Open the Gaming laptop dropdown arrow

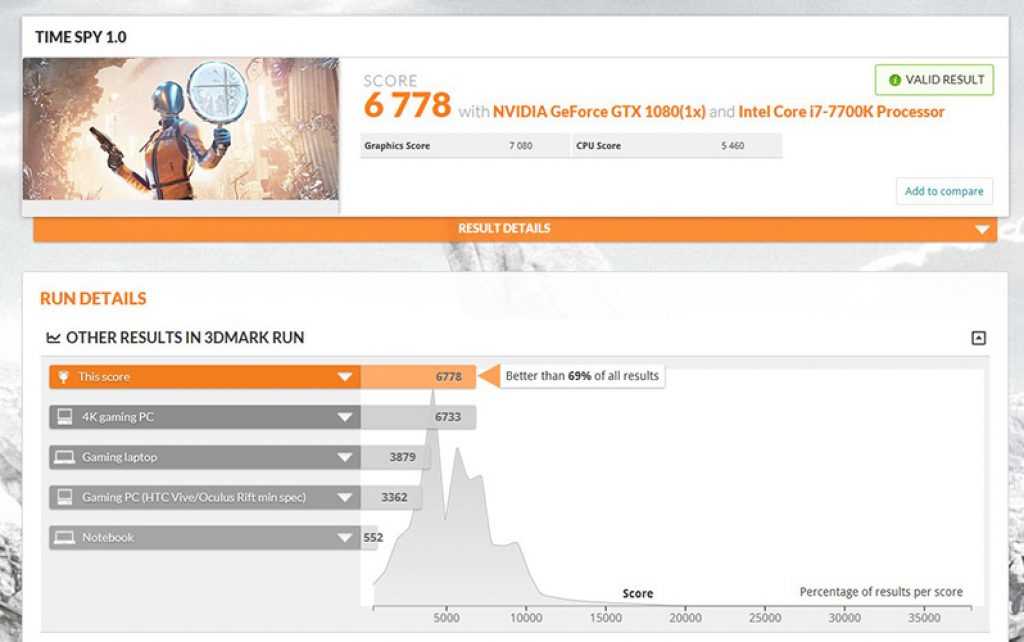coord(345,457)
